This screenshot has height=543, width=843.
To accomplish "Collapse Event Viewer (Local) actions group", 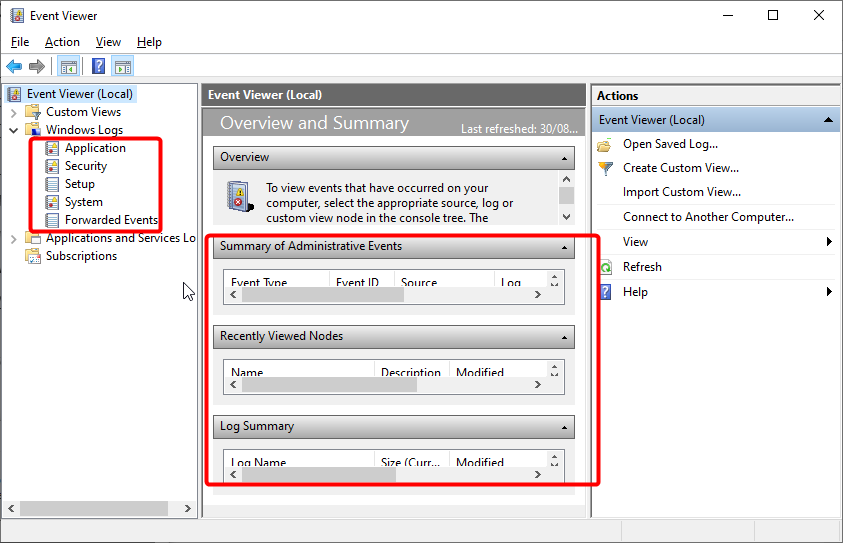I will pos(828,120).
